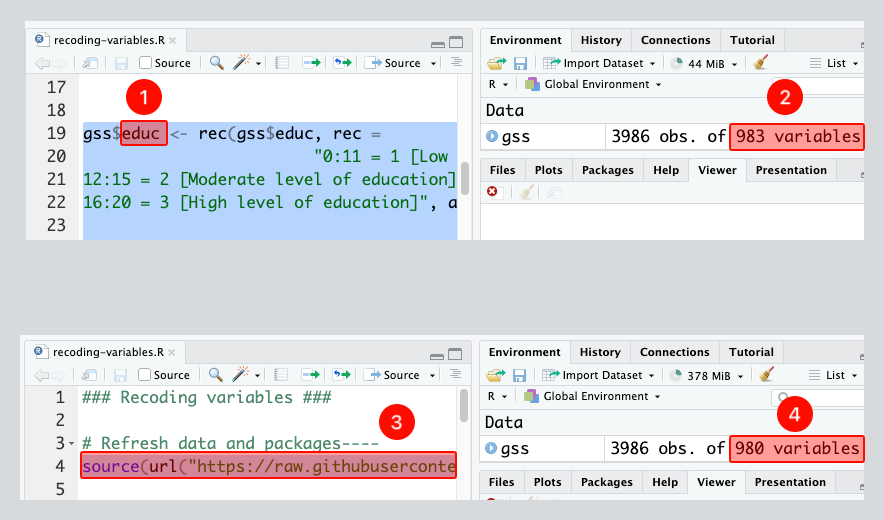
Task: Close the recoding-variables.R tab in upper editor
Action: tap(173, 41)
